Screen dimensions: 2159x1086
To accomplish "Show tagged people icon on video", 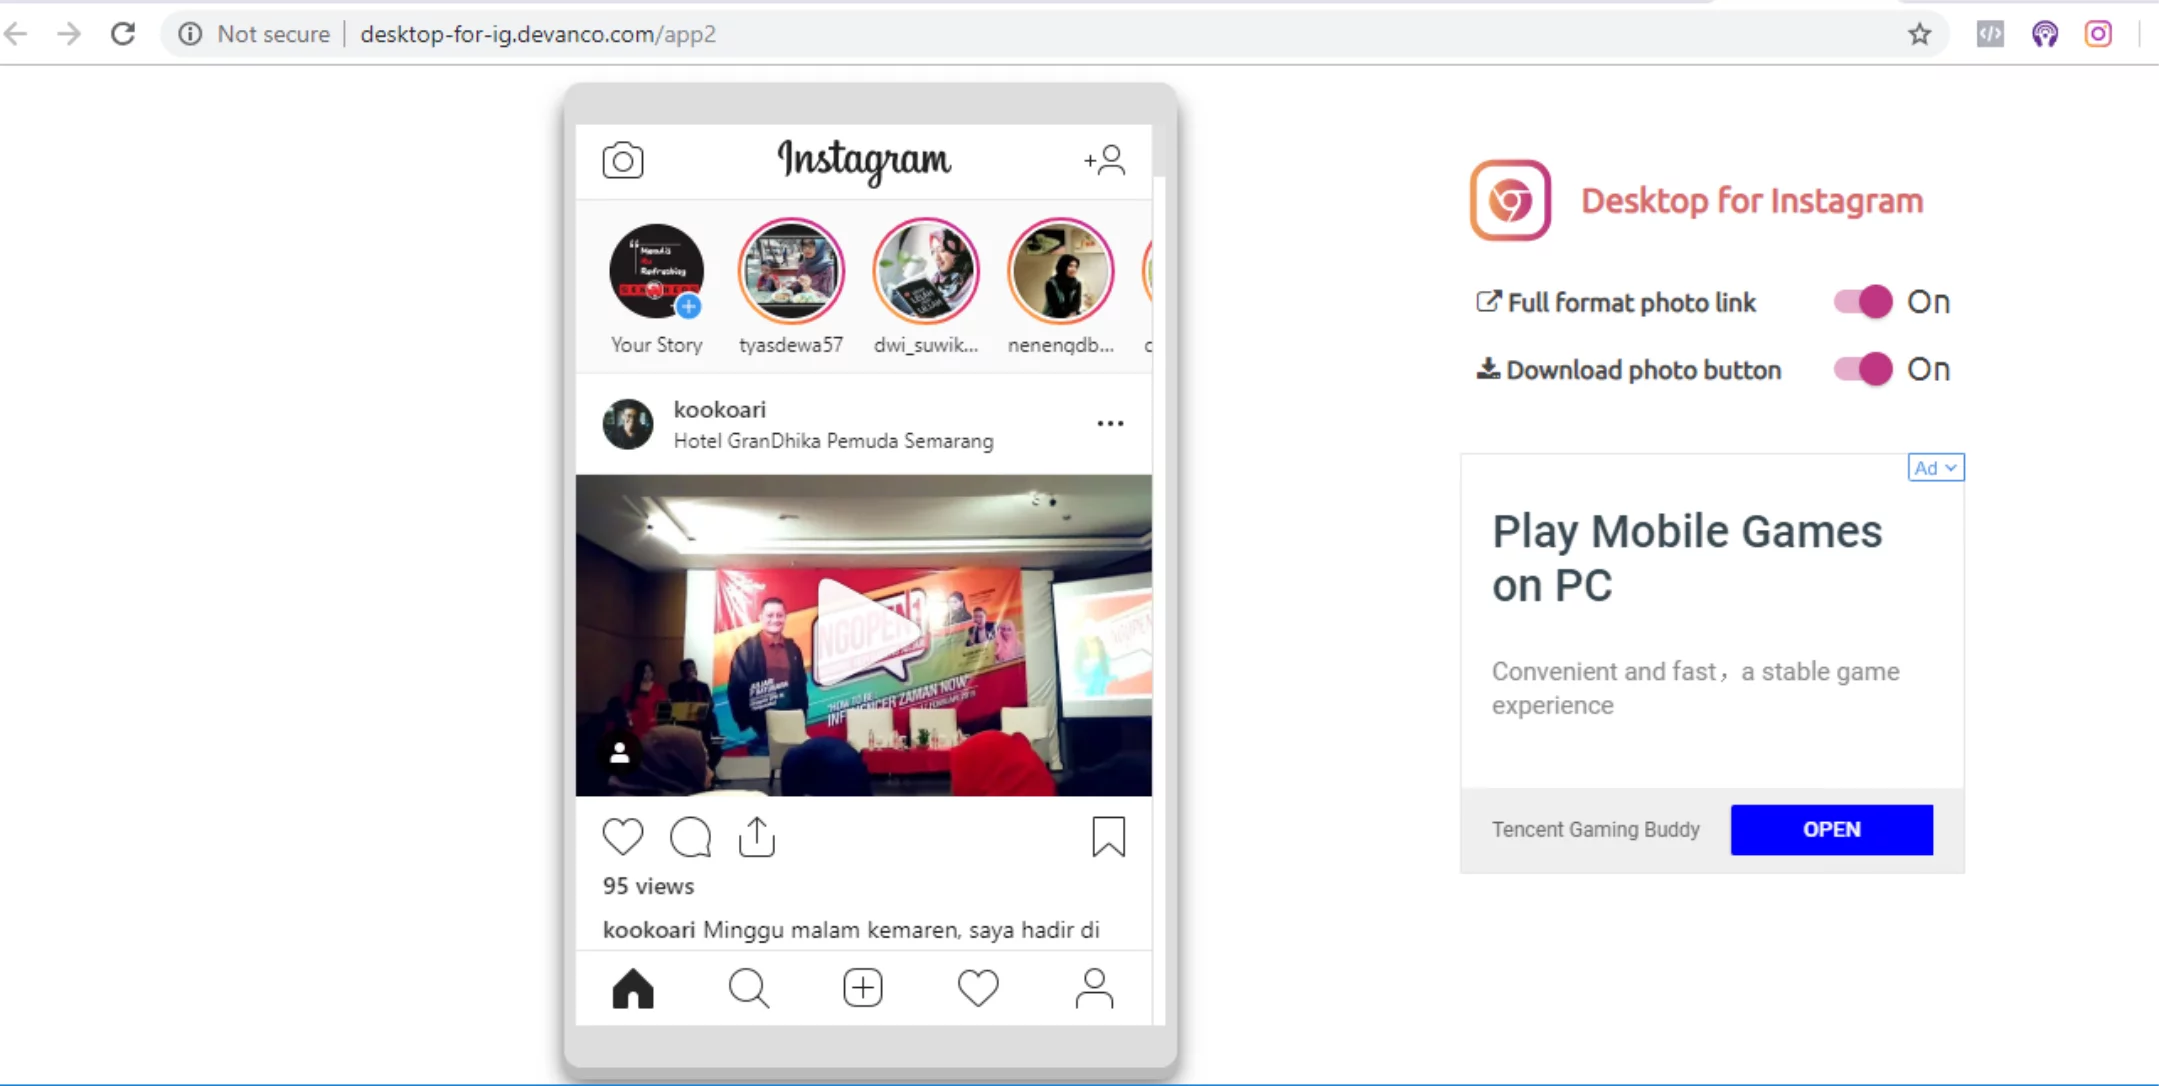I will tap(620, 753).
